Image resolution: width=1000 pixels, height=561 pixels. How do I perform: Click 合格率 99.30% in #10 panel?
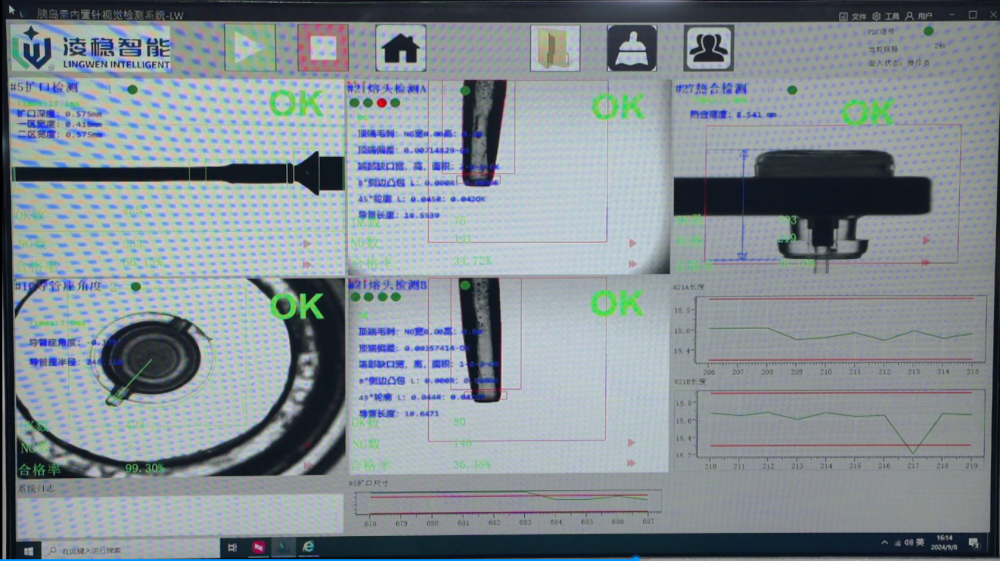[x=91, y=469]
